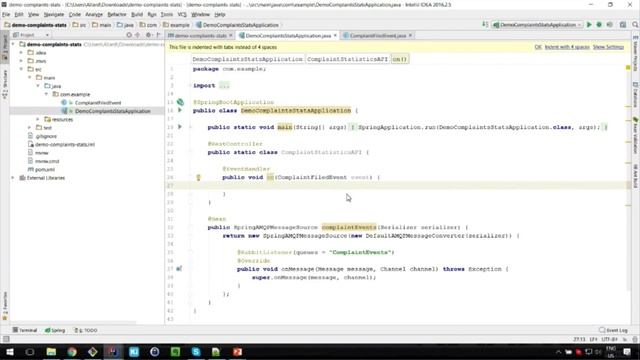Expand the test folder
Viewport: 640px width, 360px height.
coord(30,127)
